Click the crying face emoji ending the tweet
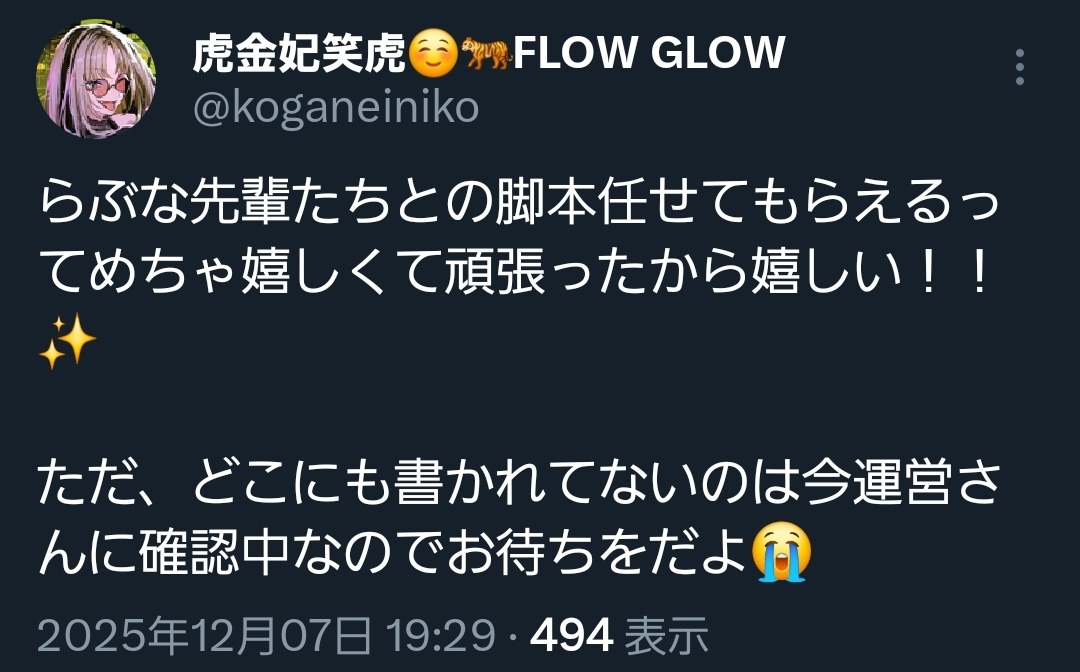This screenshot has width=1080, height=672. 781,552
